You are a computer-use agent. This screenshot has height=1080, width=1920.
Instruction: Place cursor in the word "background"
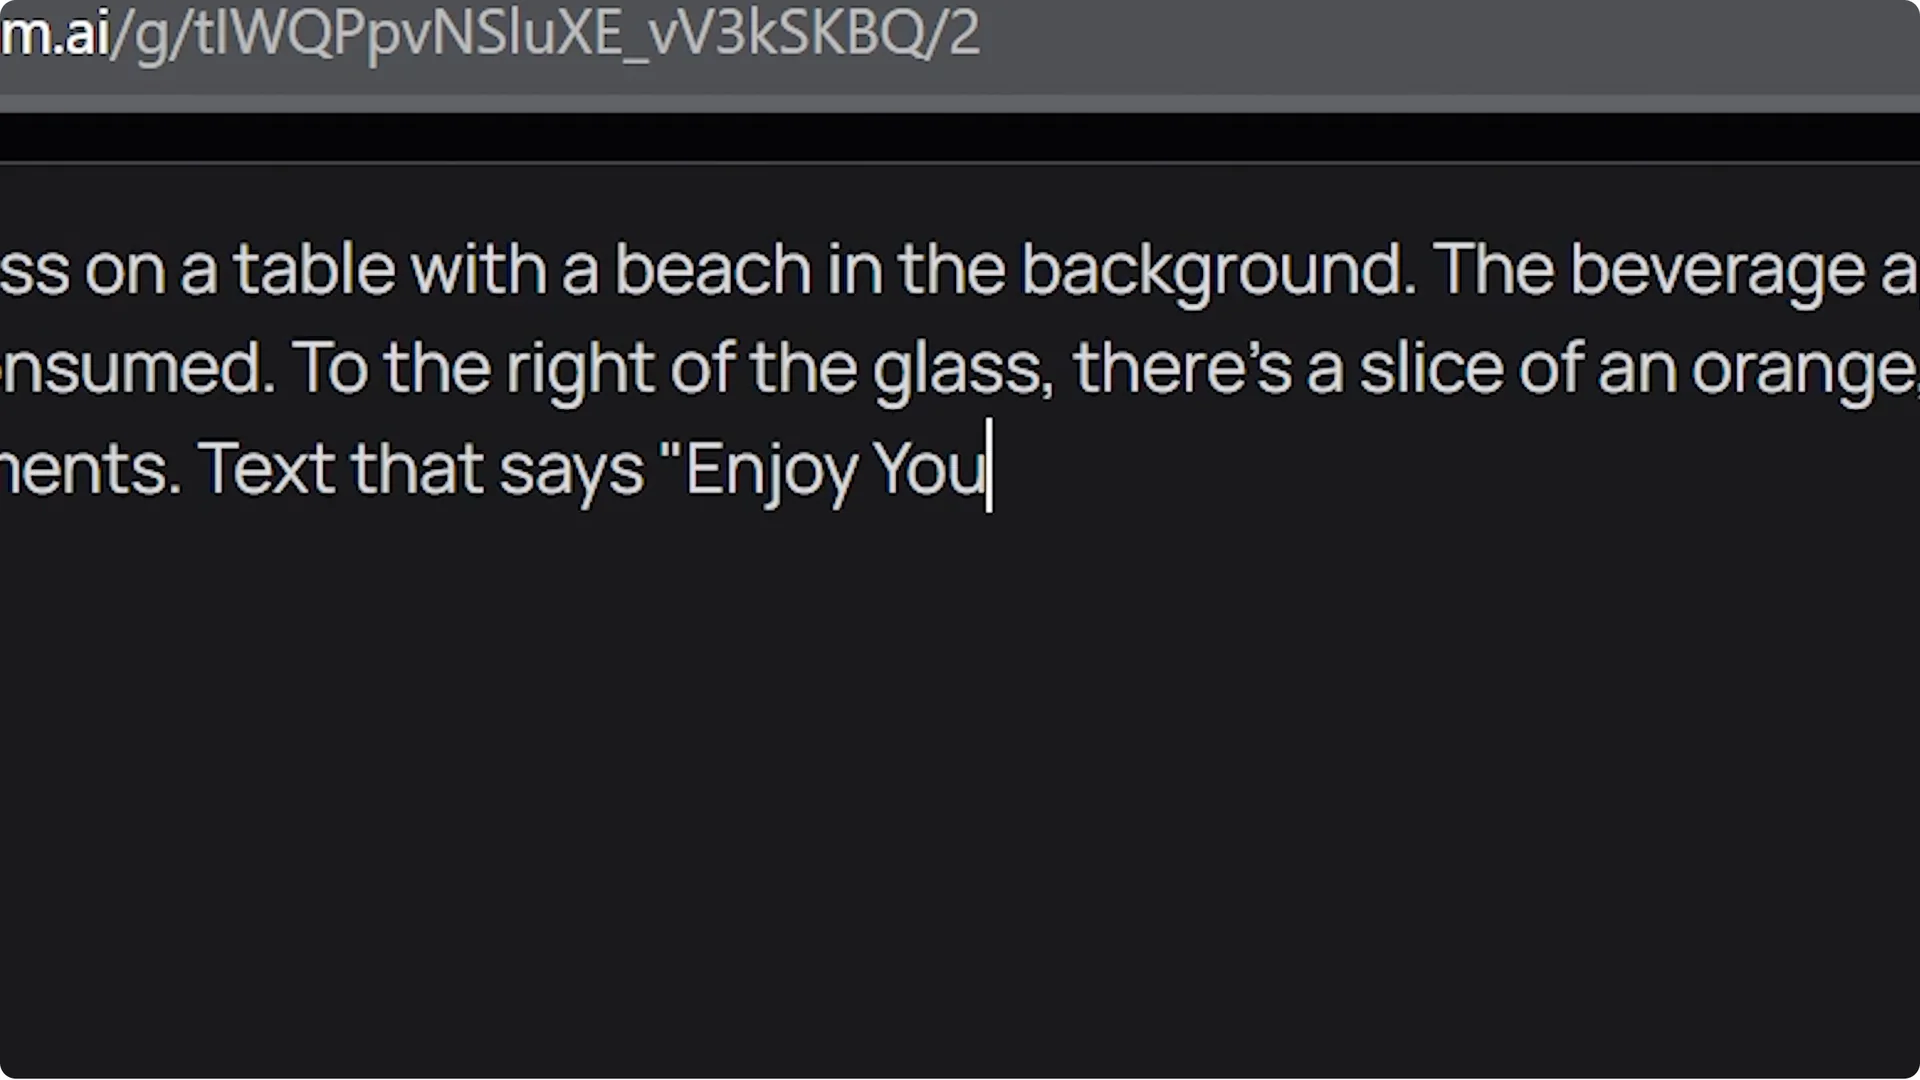pyautogui.click(x=1217, y=269)
